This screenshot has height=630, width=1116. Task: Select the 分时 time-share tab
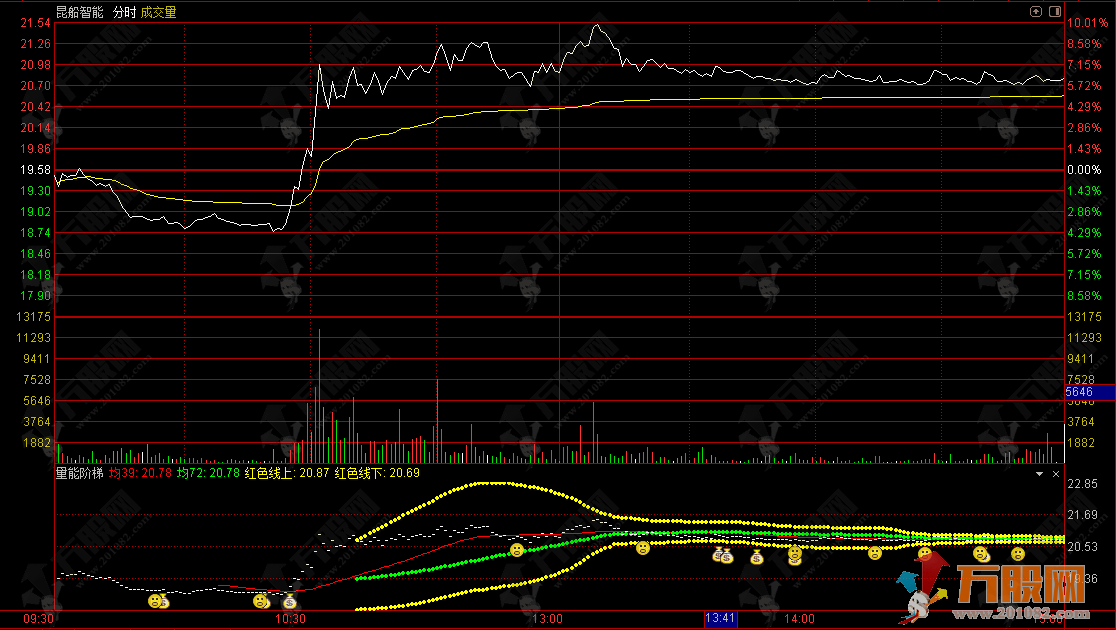(x=124, y=12)
